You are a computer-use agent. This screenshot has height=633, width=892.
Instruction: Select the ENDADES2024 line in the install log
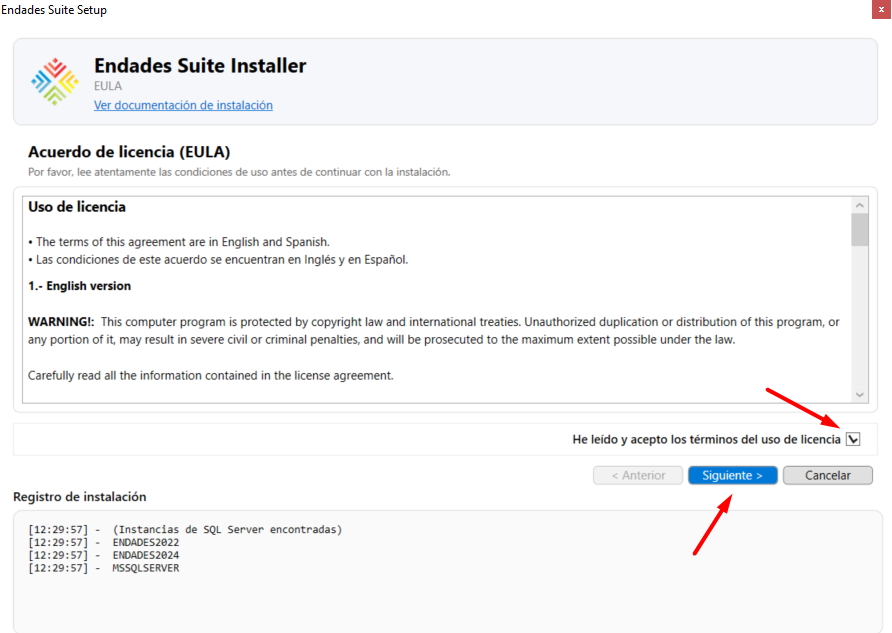click(145, 555)
